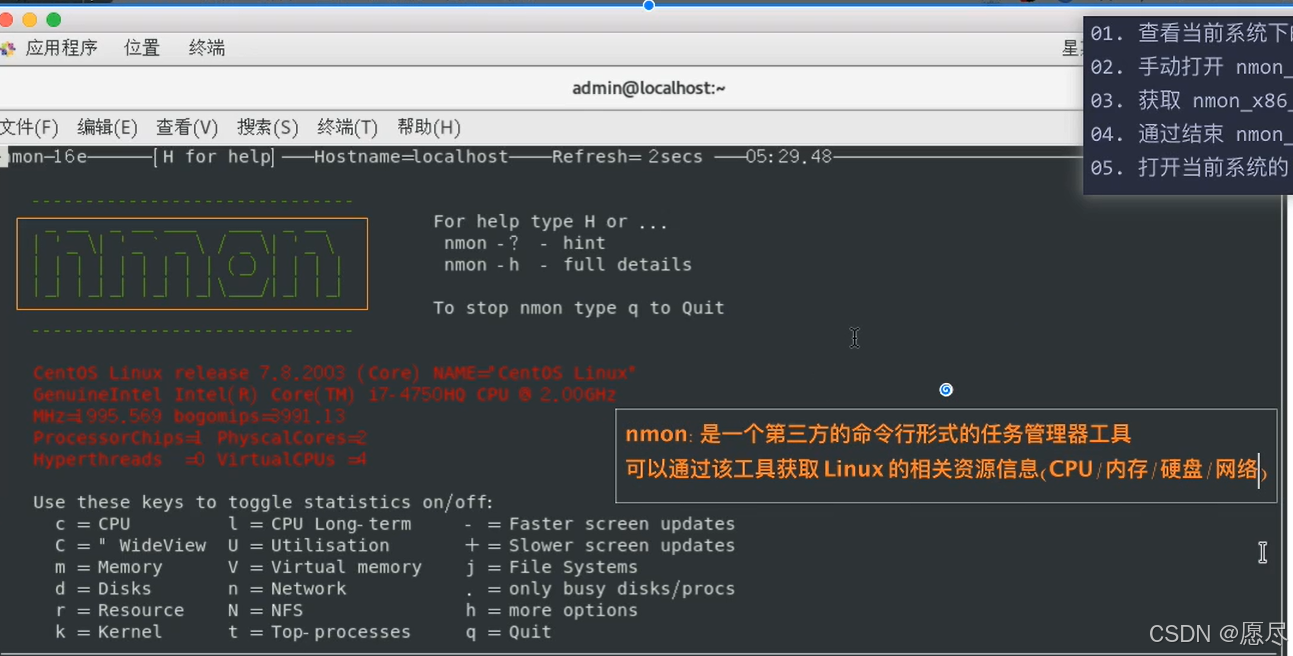Click the 05:29.48 clock in nmon header
Image resolution: width=1293 pixels, height=656 pixels.
(x=789, y=157)
